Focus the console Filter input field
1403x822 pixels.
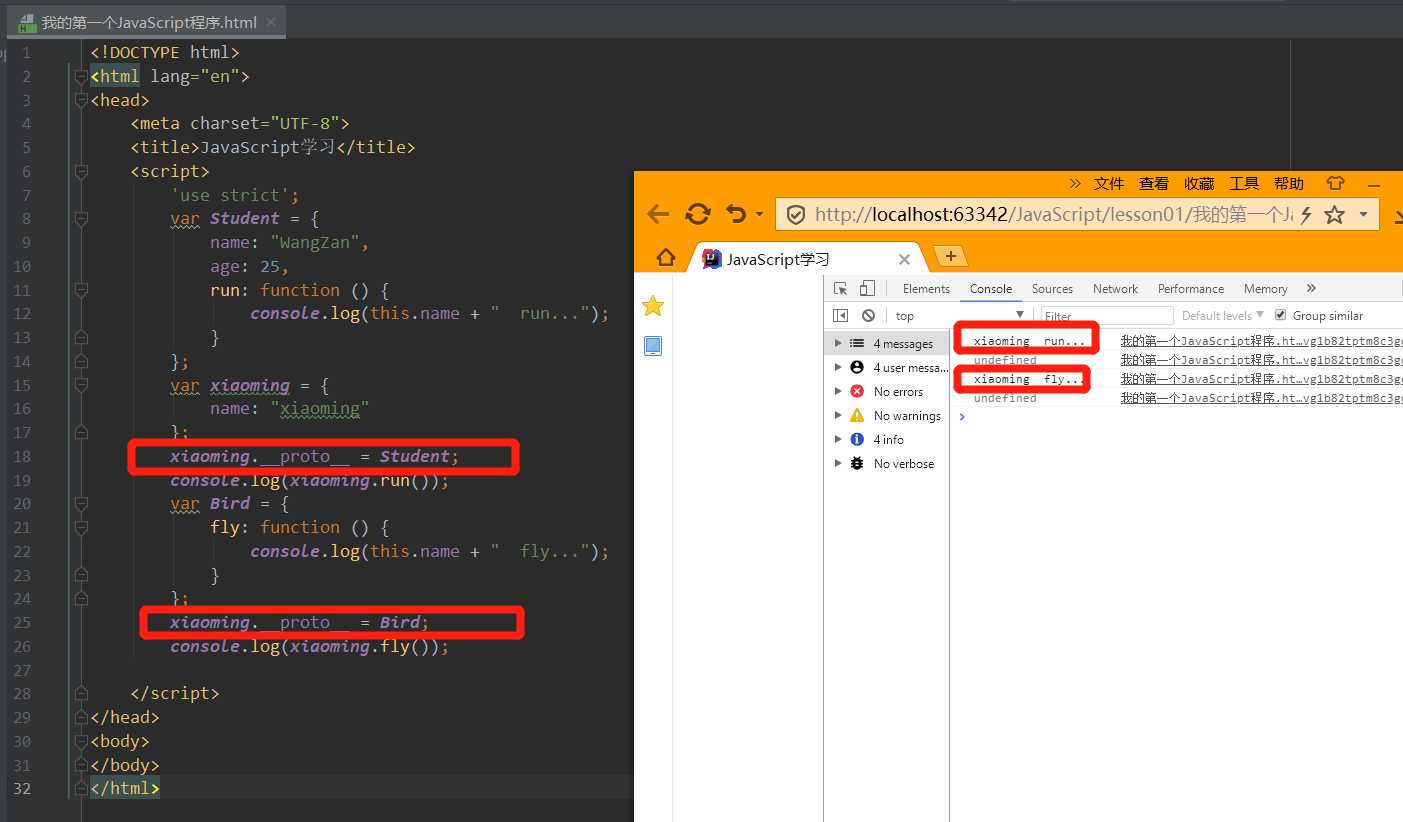(1107, 315)
